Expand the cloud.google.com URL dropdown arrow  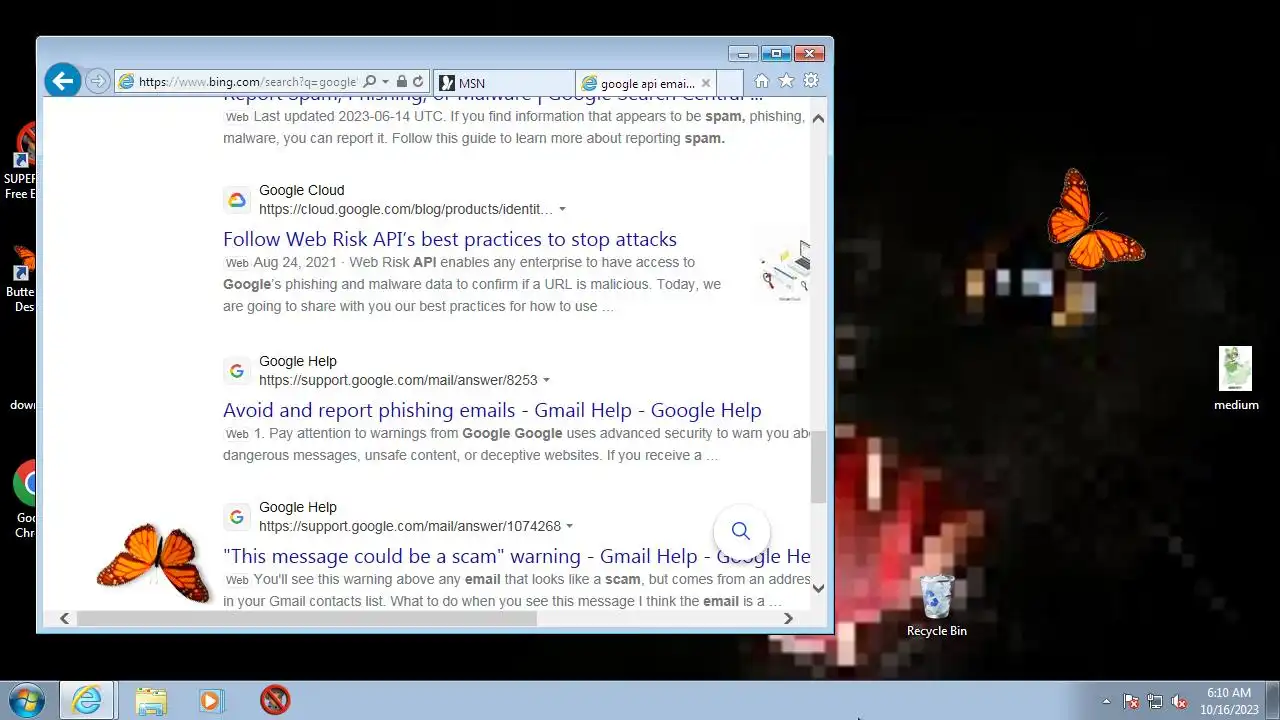click(x=562, y=209)
